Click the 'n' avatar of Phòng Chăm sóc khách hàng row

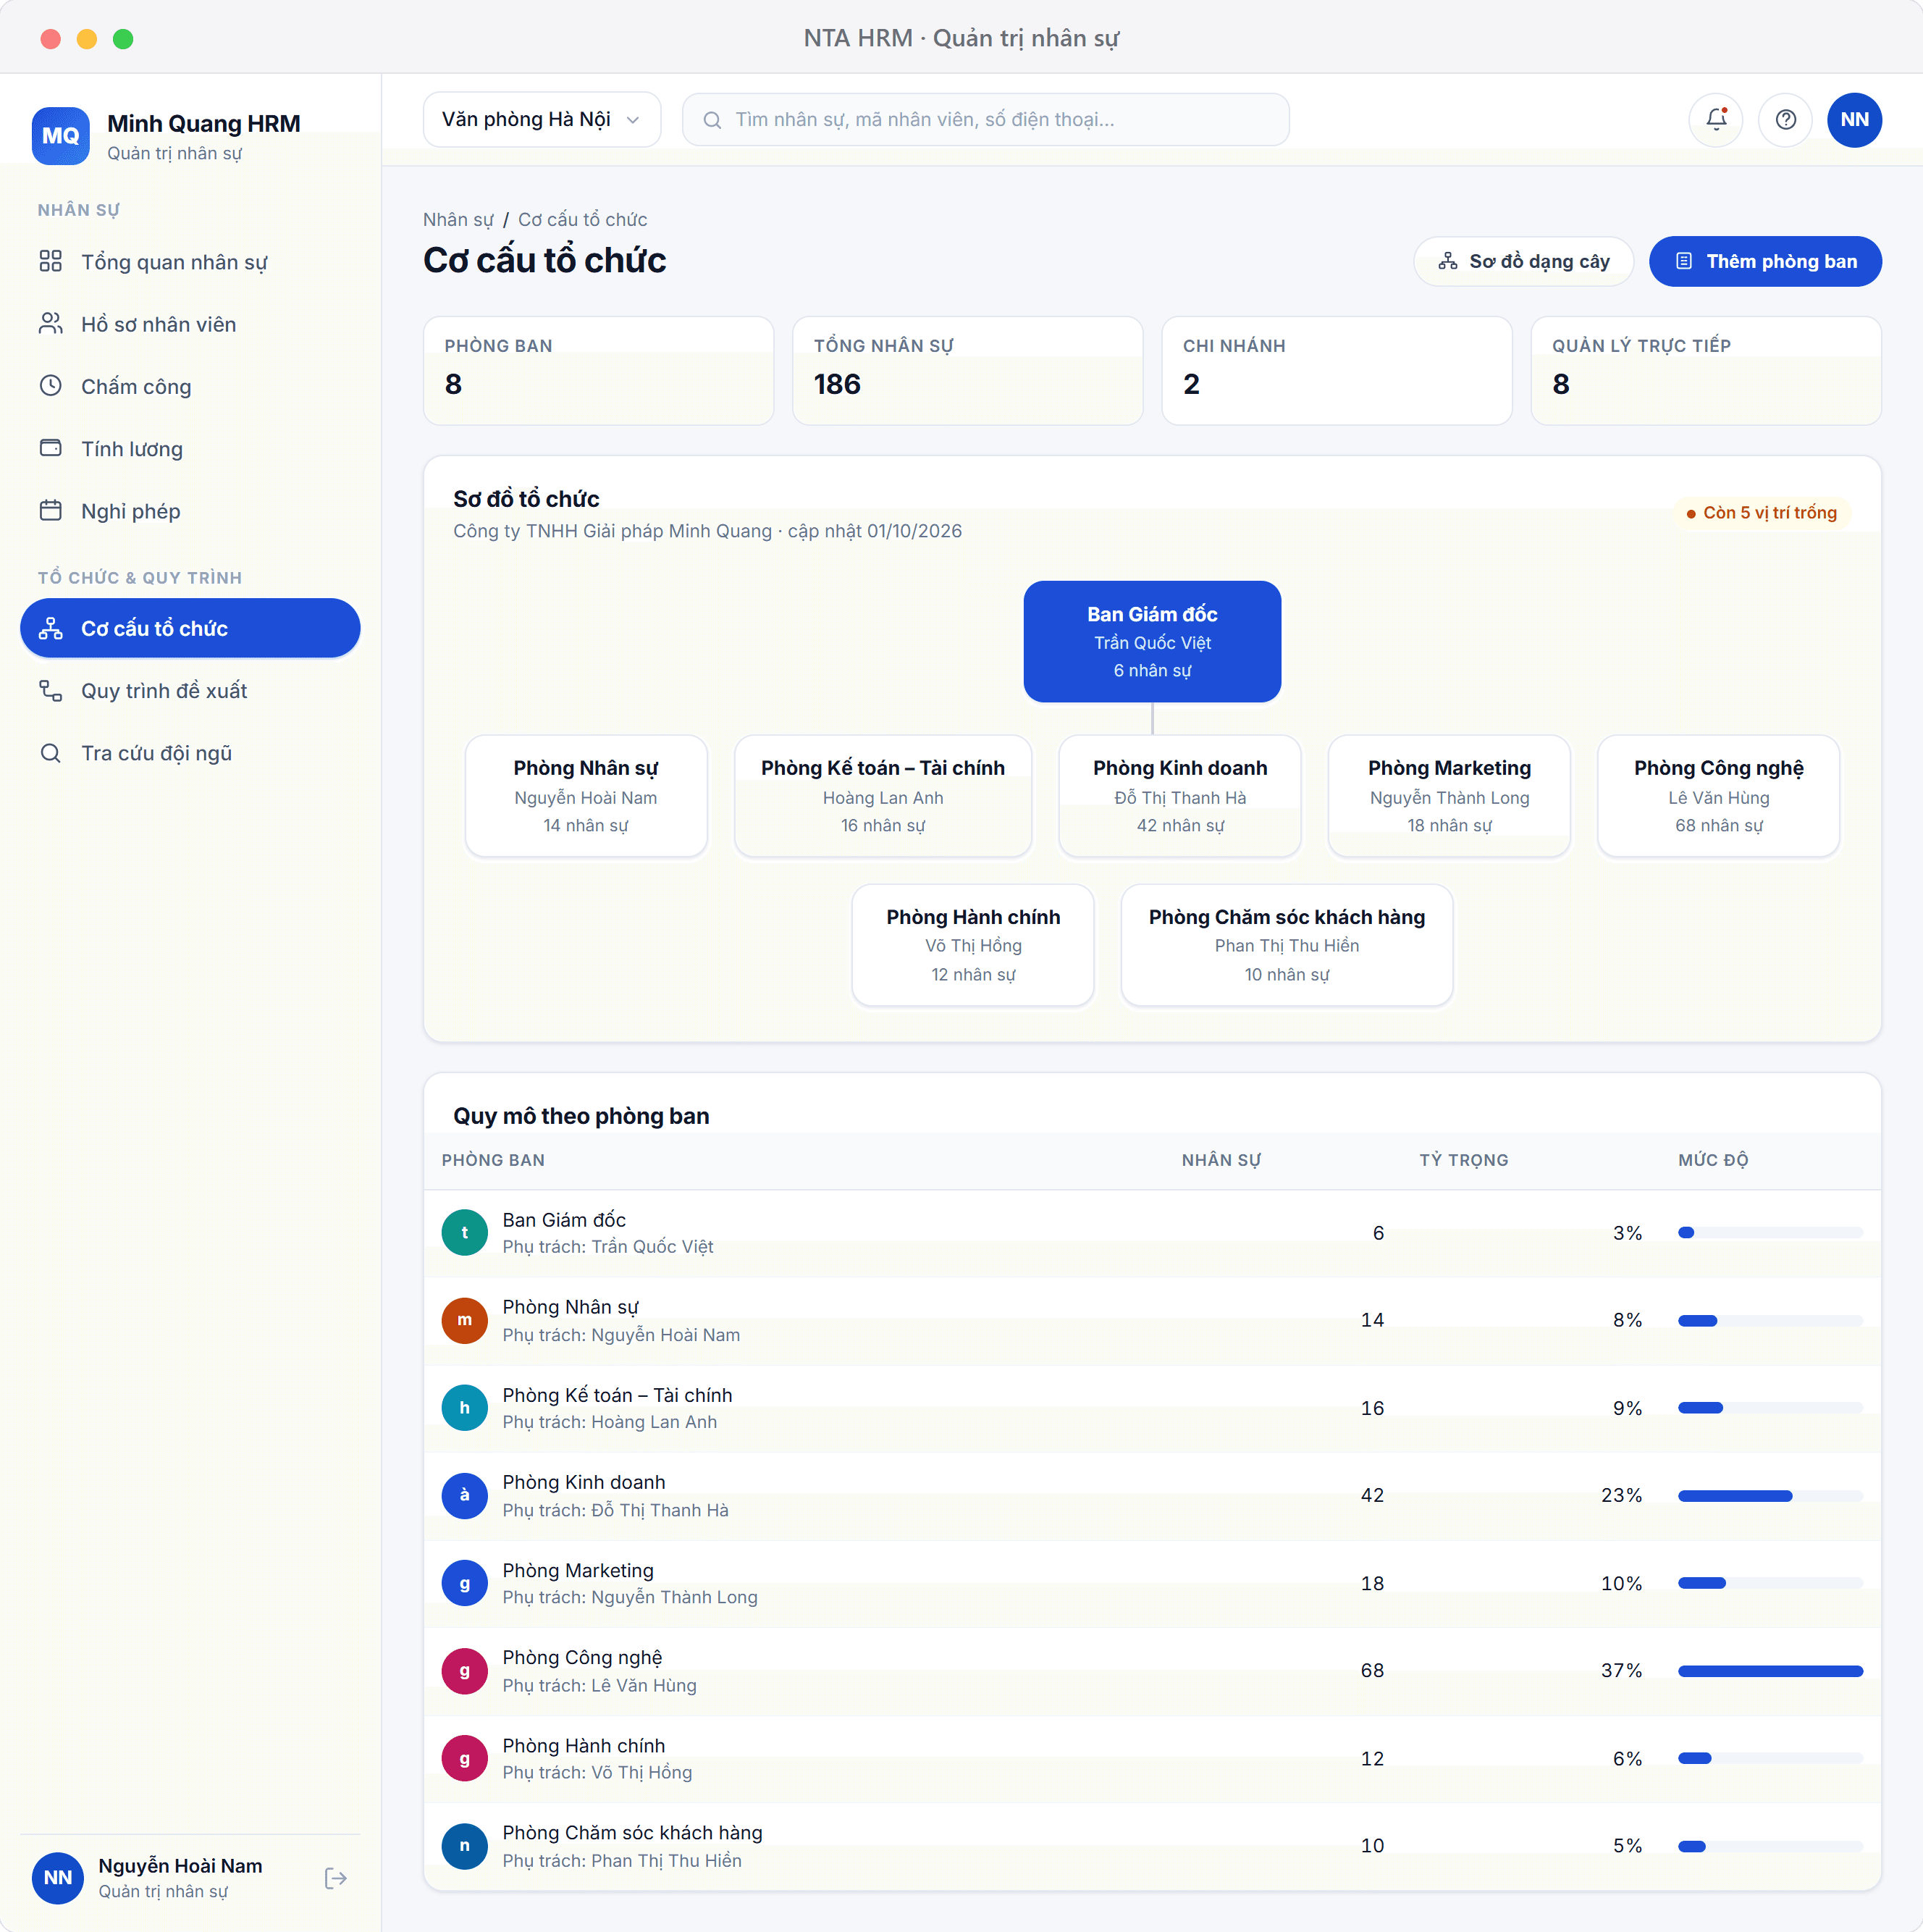click(x=464, y=1846)
